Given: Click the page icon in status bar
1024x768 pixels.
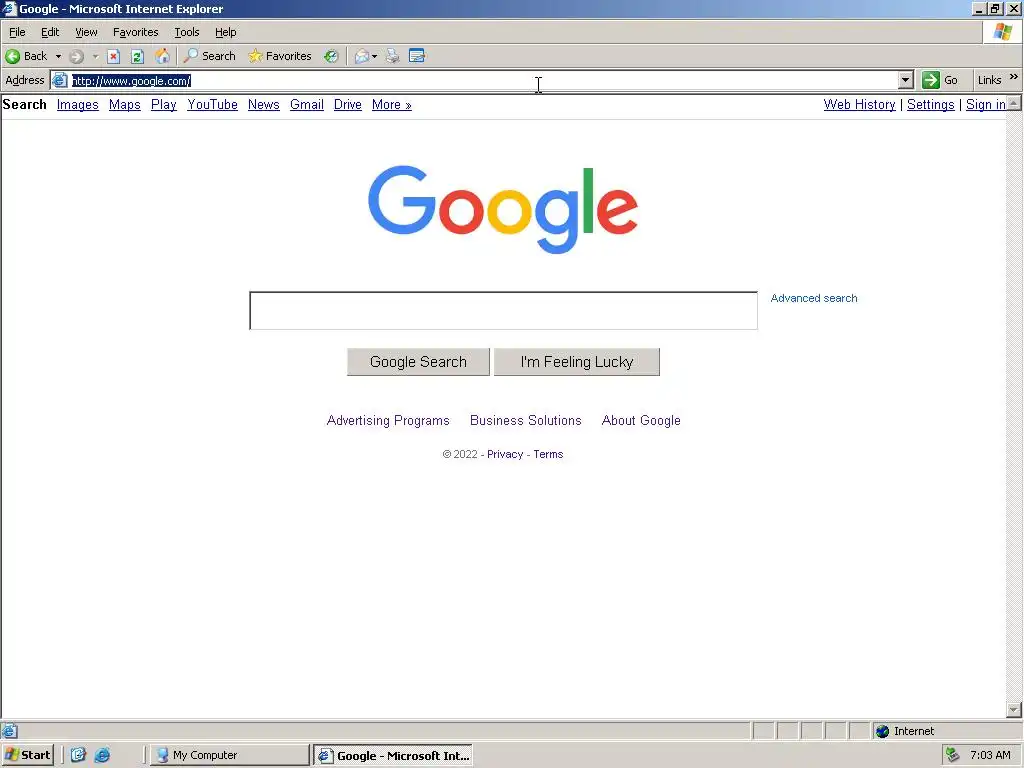Looking at the screenshot, I should (x=9, y=731).
